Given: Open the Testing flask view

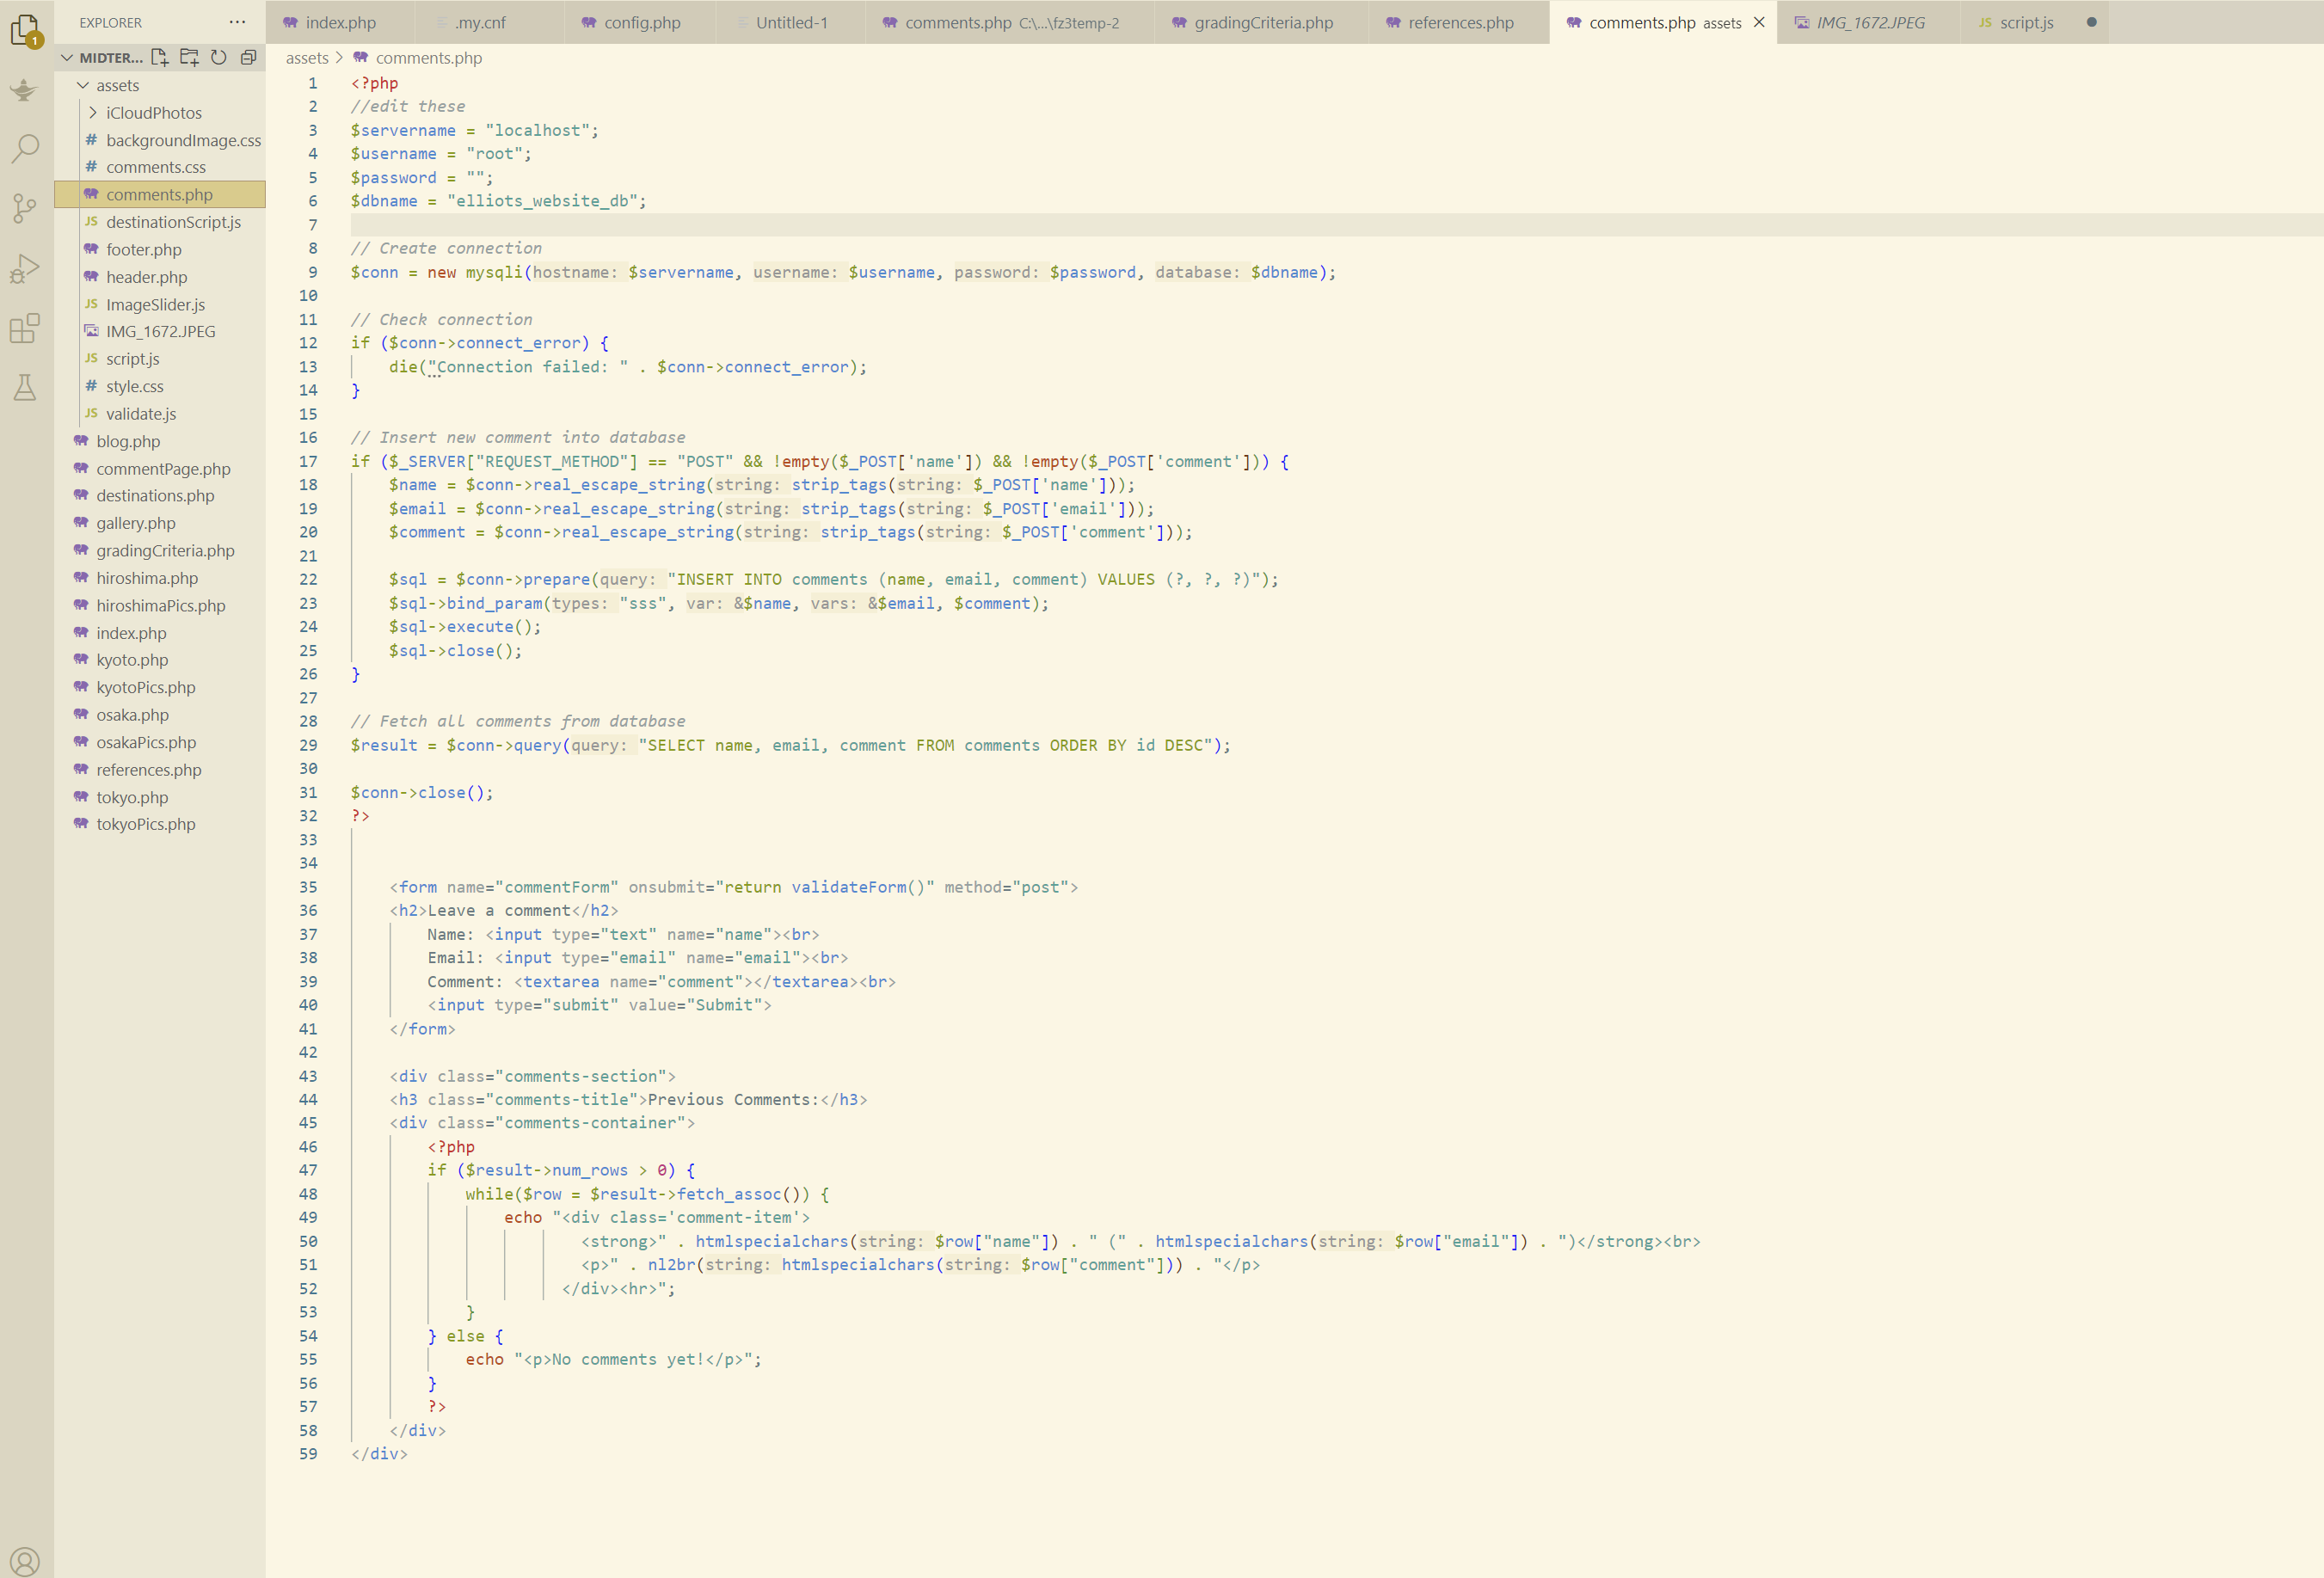Looking at the screenshot, I should point(25,388).
